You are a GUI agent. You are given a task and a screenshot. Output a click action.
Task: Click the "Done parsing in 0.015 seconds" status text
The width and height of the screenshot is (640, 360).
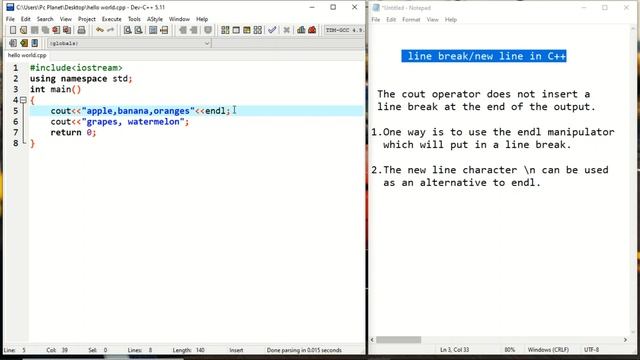304,350
